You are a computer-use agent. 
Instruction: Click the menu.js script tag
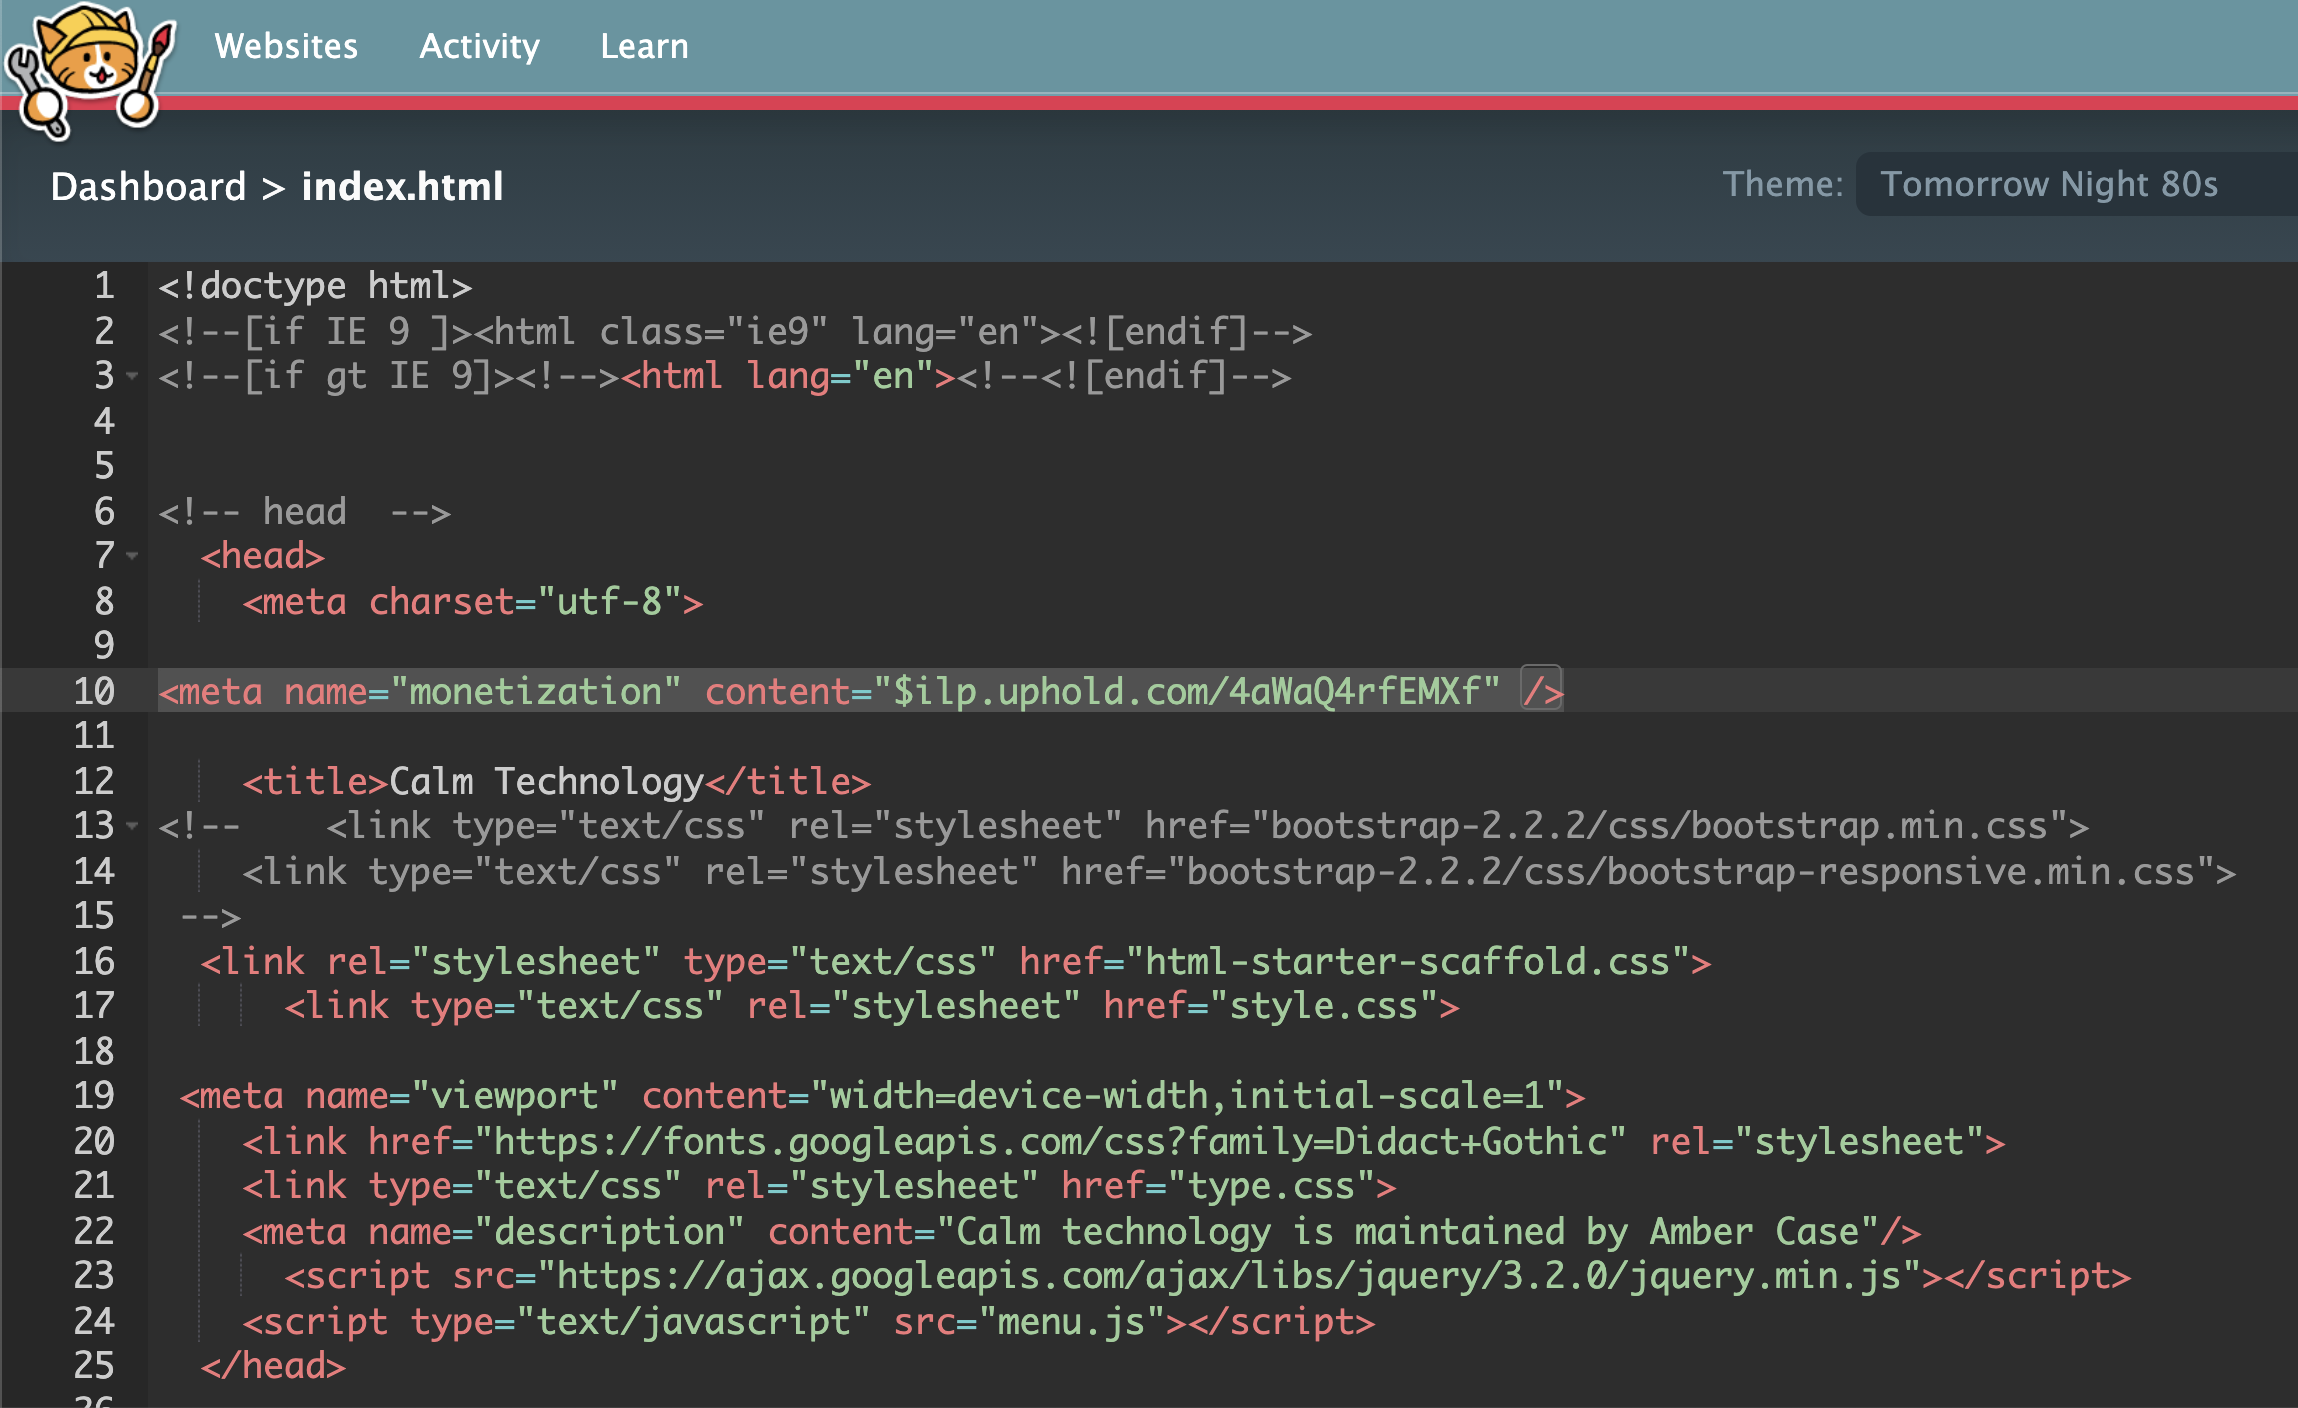pos(808,1321)
